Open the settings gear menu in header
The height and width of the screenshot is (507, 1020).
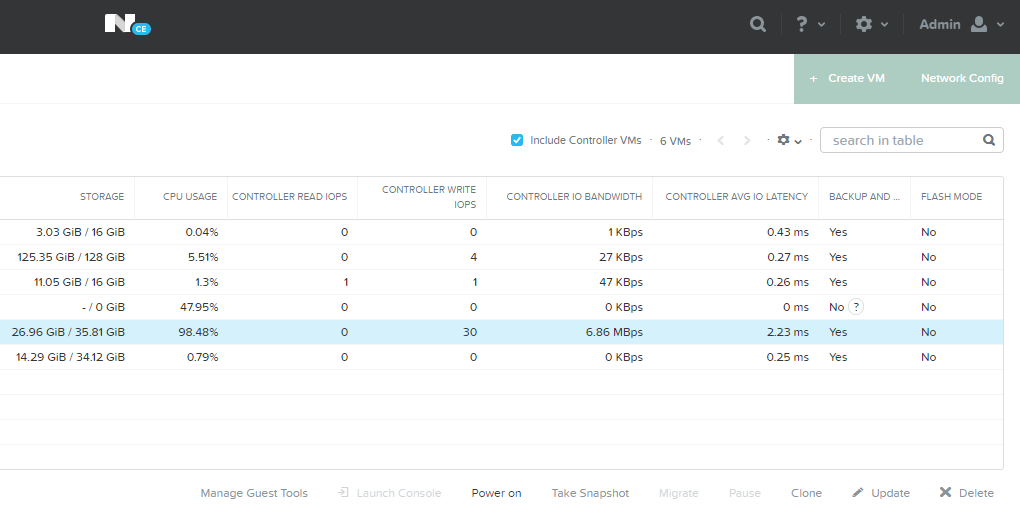(871, 24)
